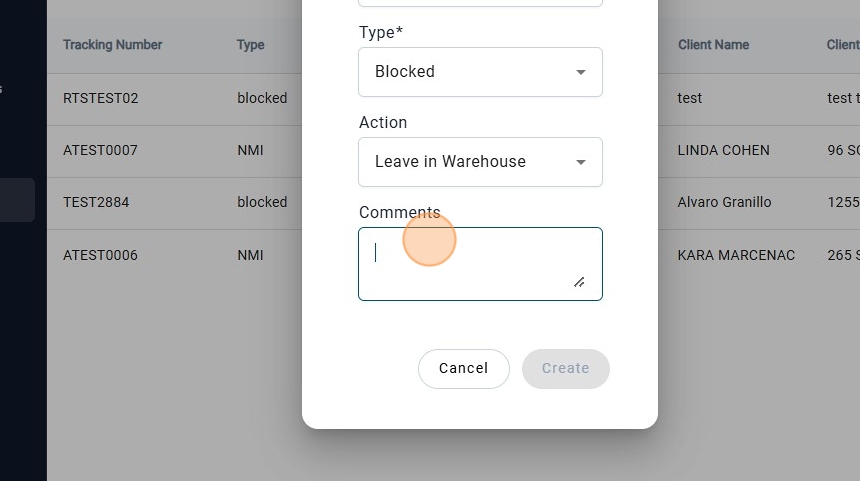This screenshot has height=481, width=860.
Task: Click client name LINDA COHEN
Action: 723,150
